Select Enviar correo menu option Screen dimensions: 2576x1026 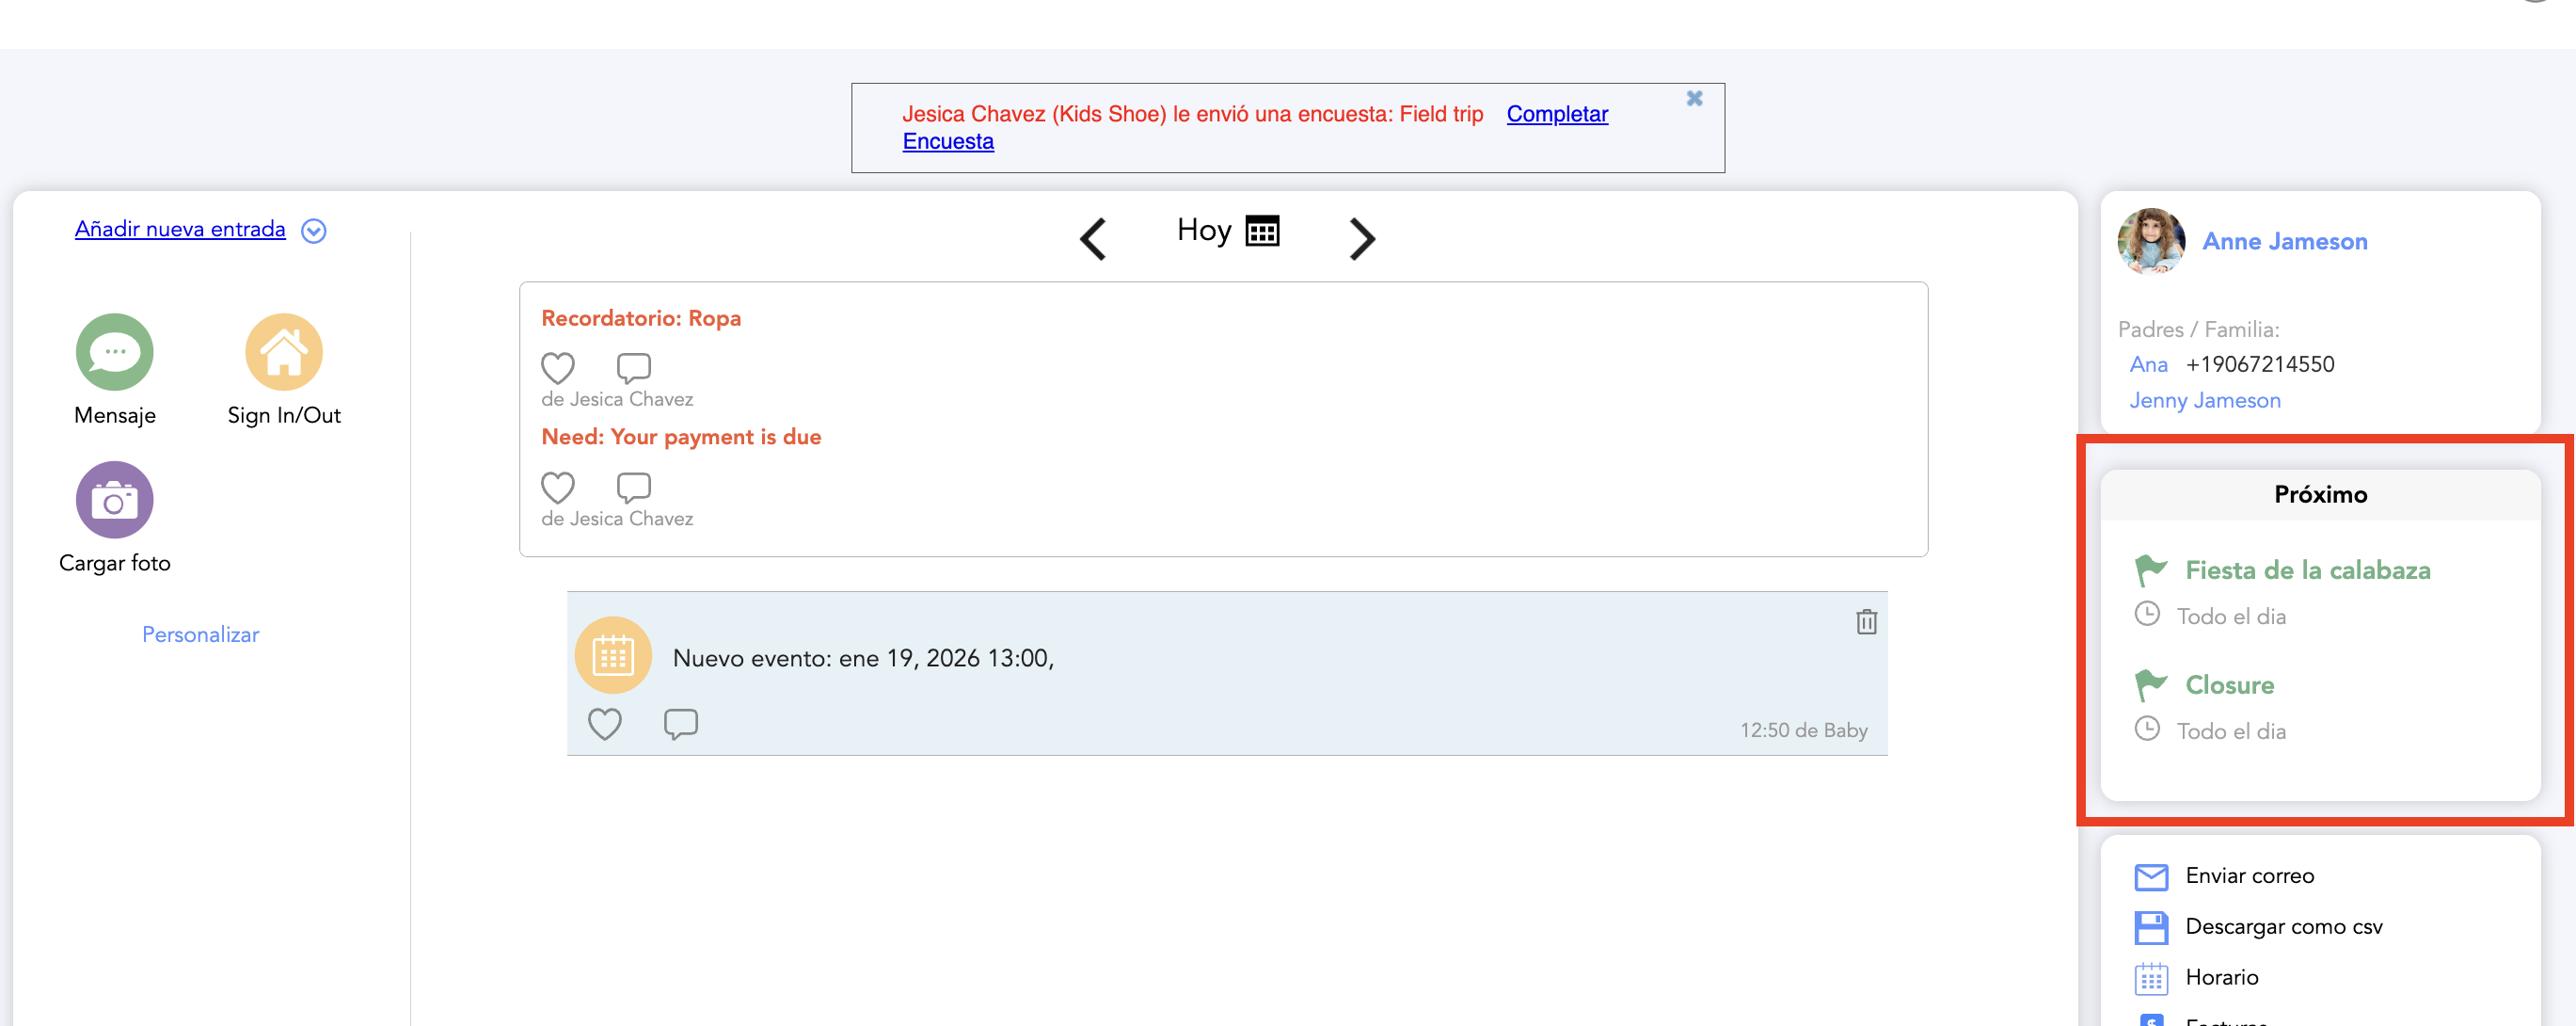coord(2249,876)
